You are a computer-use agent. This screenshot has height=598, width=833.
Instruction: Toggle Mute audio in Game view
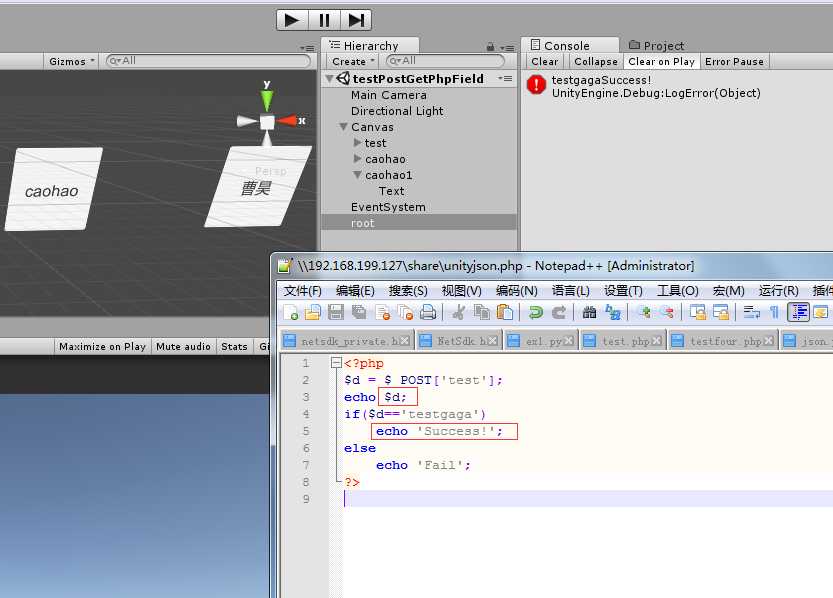click(x=183, y=346)
